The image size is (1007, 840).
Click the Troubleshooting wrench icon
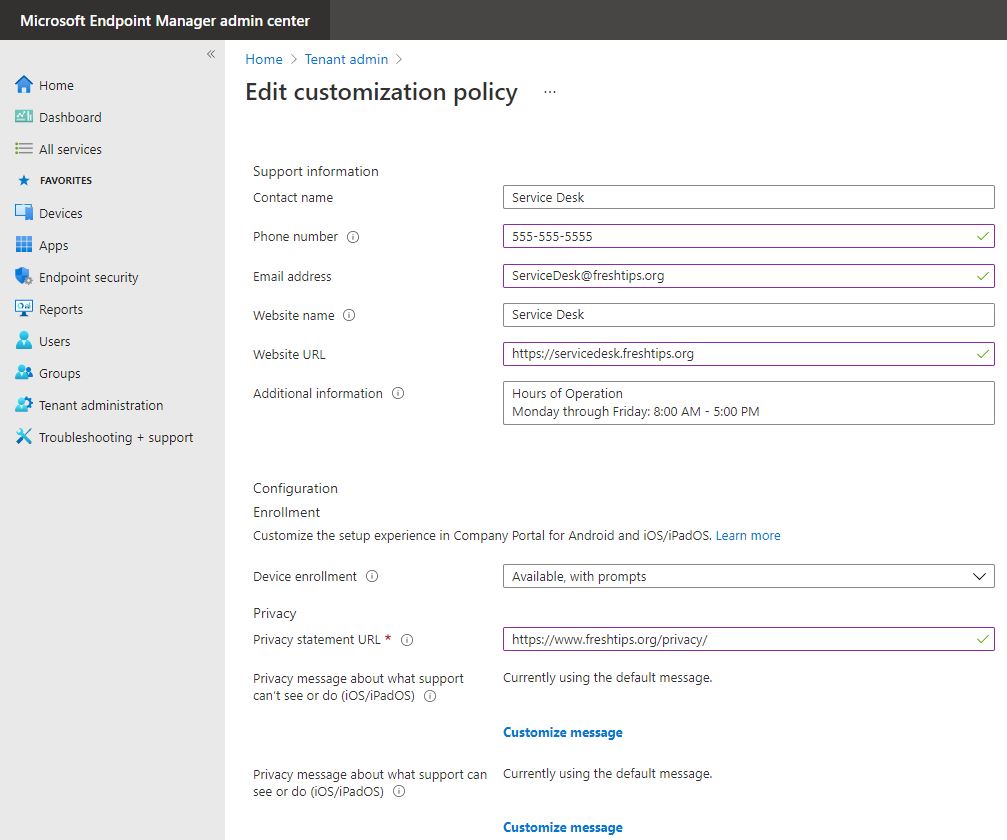(x=24, y=437)
